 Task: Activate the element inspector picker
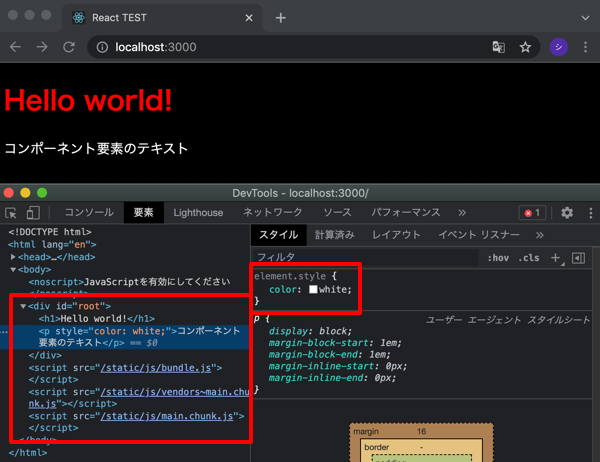pyautogui.click(x=11, y=213)
